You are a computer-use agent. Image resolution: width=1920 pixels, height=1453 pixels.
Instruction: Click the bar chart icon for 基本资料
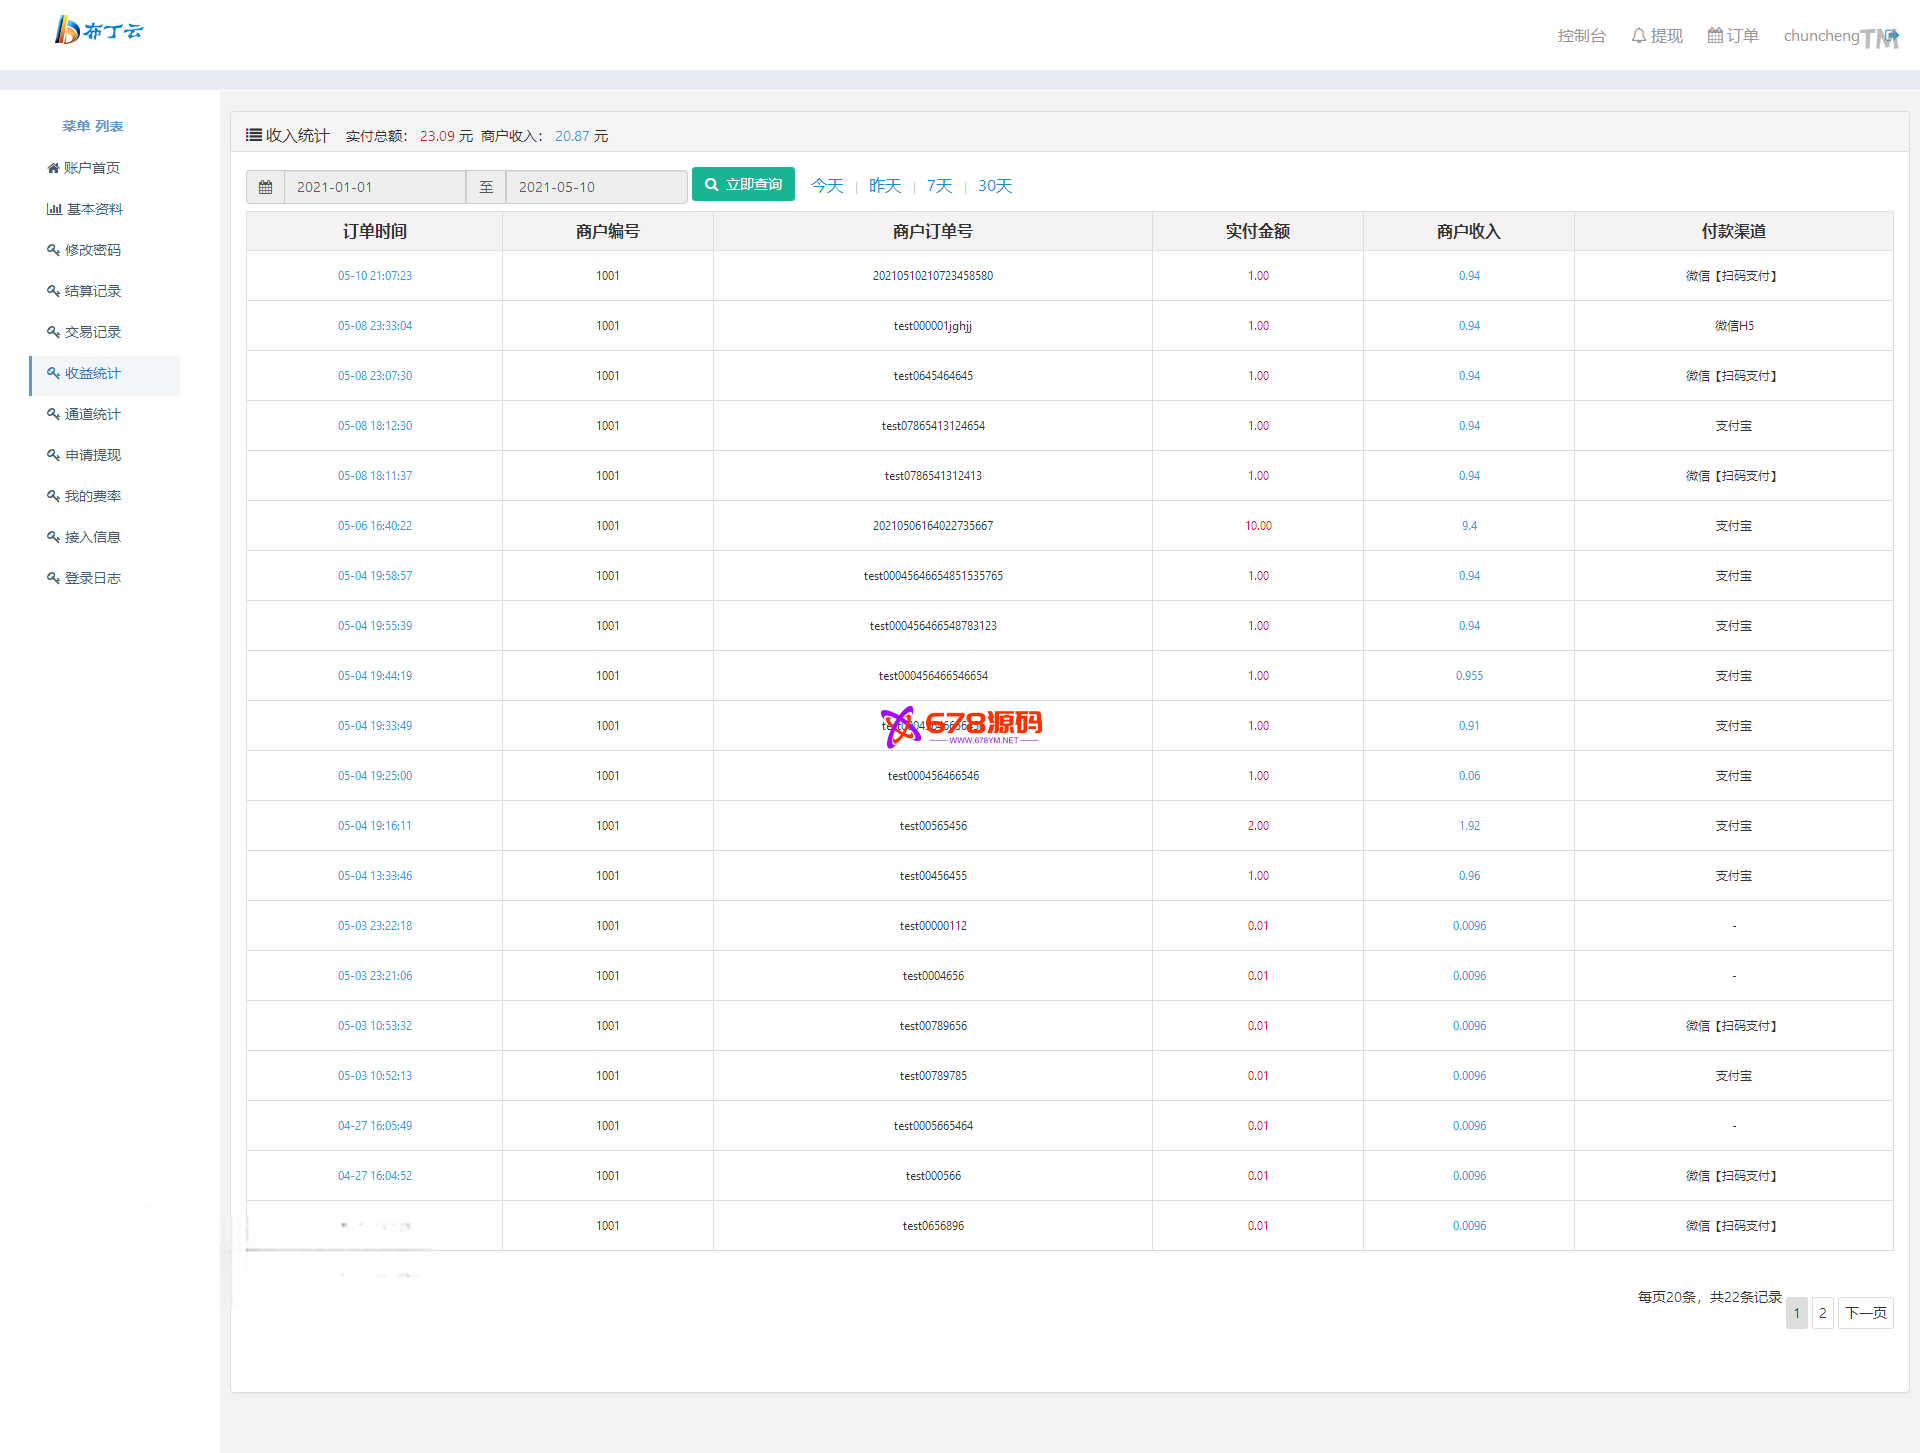(x=54, y=209)
